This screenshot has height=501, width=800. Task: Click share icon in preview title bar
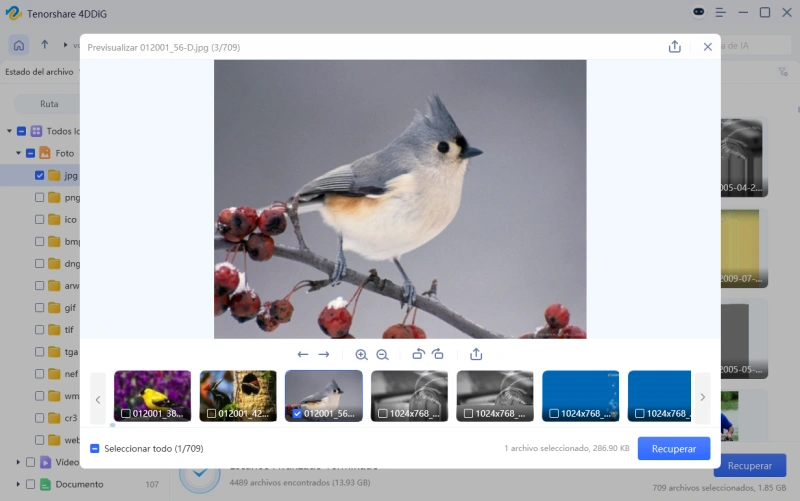pyautogui.click(x=675, y=47)
